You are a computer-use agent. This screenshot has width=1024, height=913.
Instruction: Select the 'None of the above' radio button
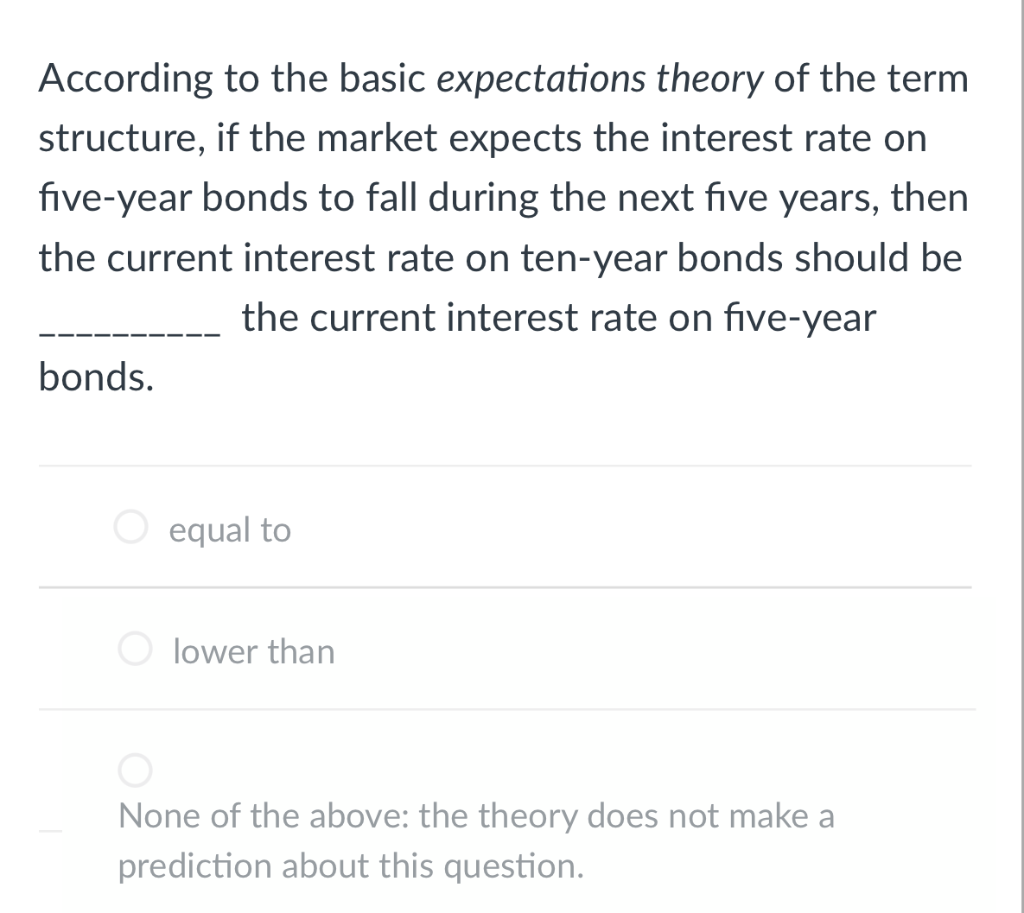tap(135, 769)
